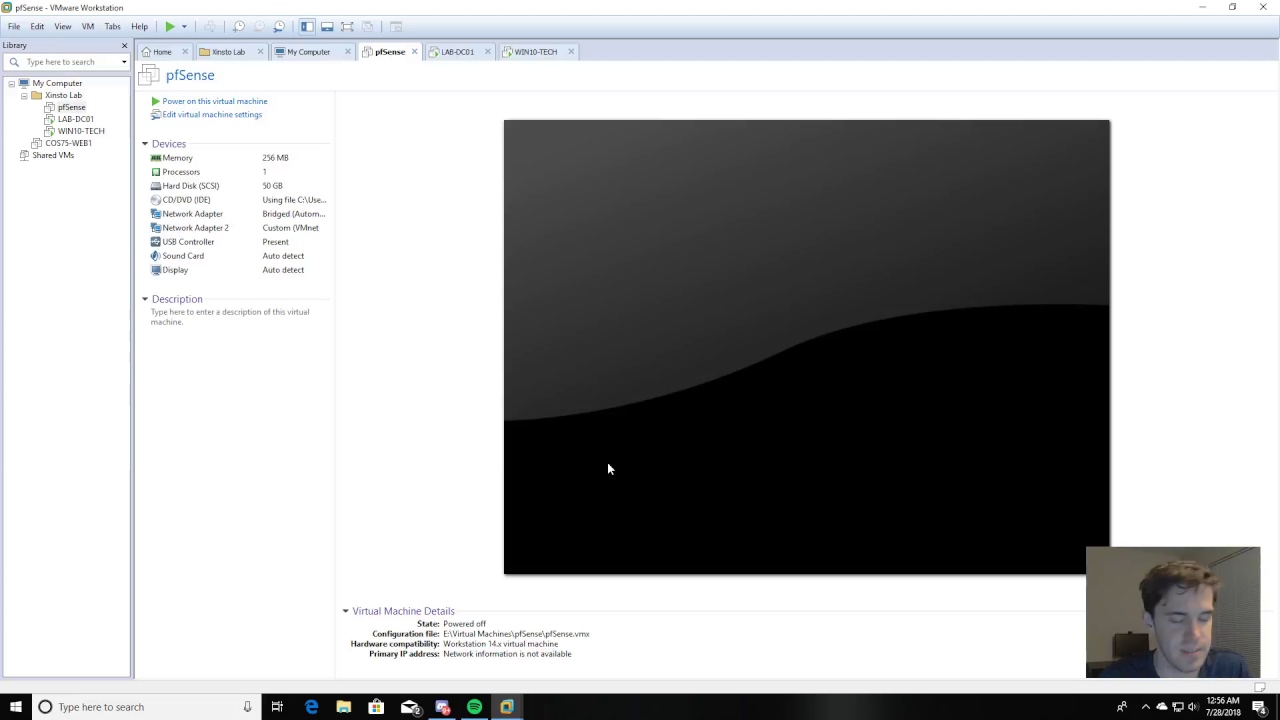Collapse the My Computer tree node
Screen dimensions: 1280x720
point(11,83)
